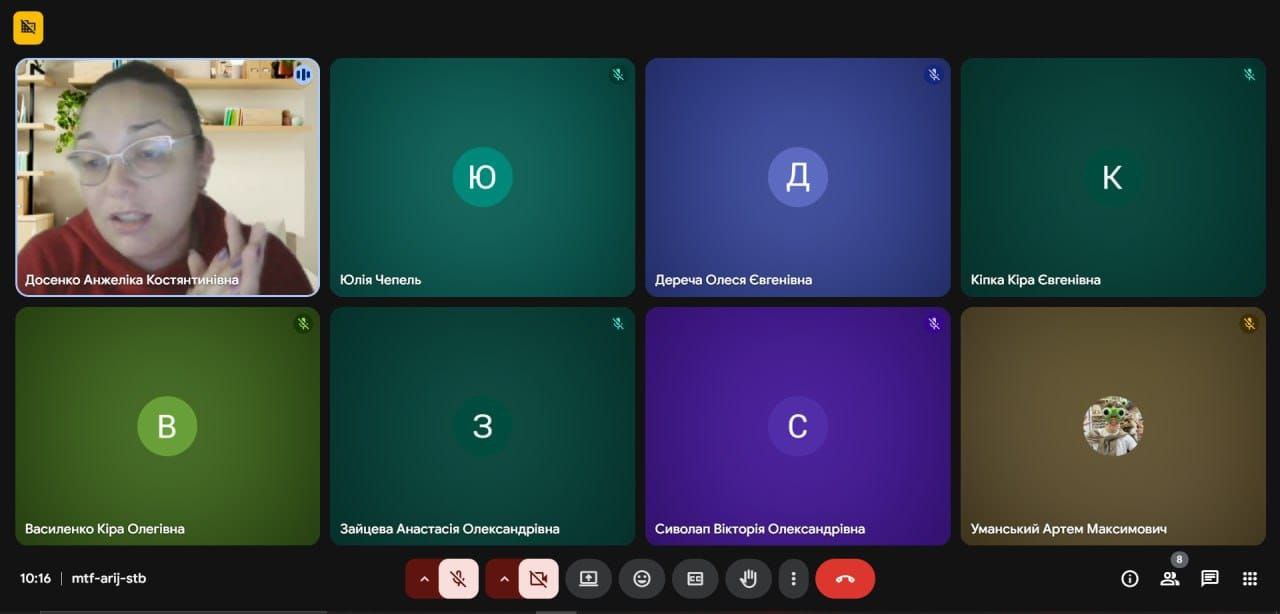
Task: Click the Юлія Чепель avatar circle
Action: pyautogui.click(x=482, y=177)
